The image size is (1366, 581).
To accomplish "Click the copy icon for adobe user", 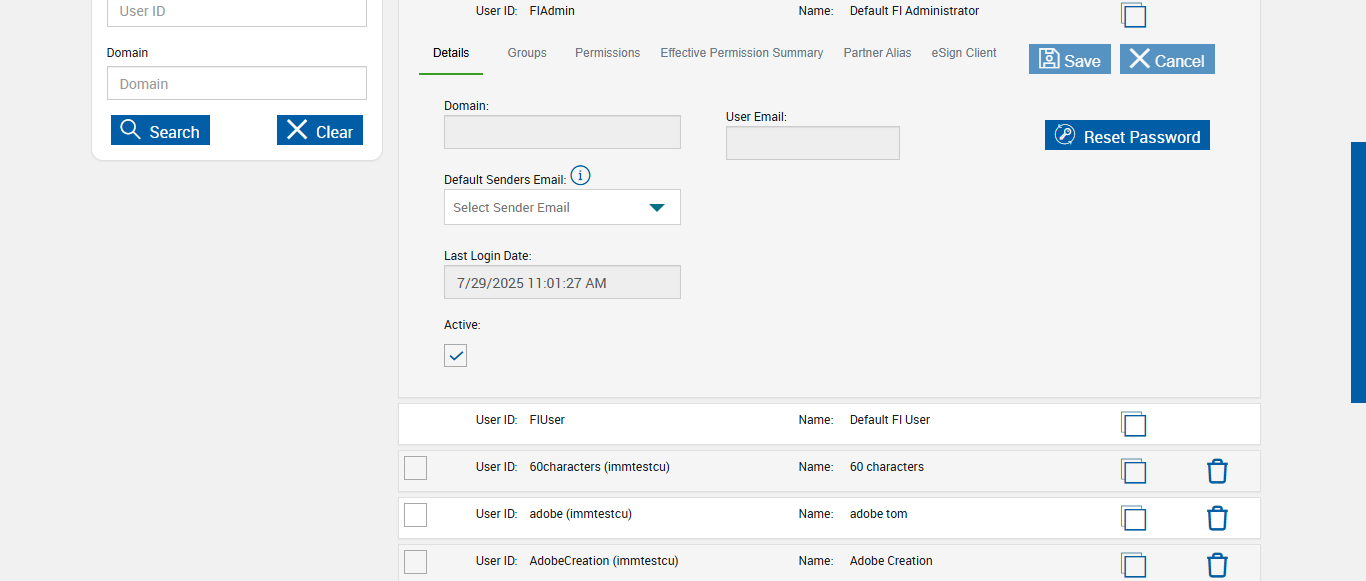I will tap(1133, 518).
